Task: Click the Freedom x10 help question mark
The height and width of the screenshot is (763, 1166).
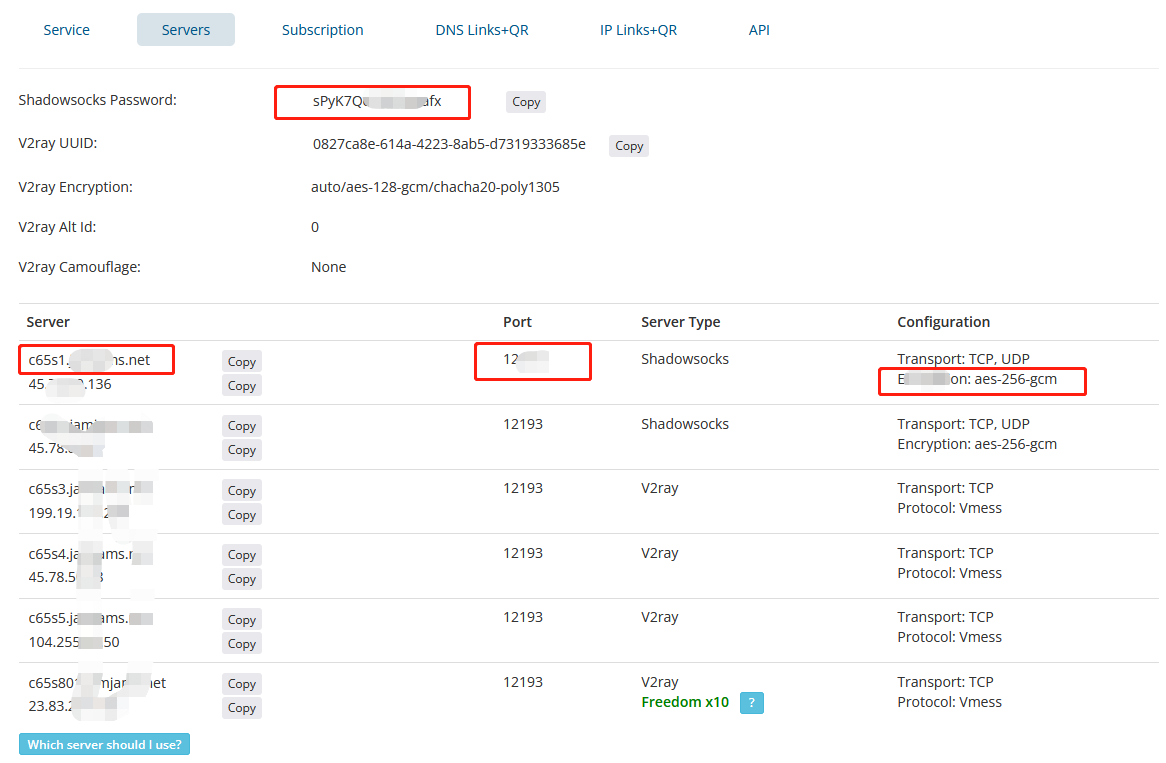Action: (x=752, y=703)
